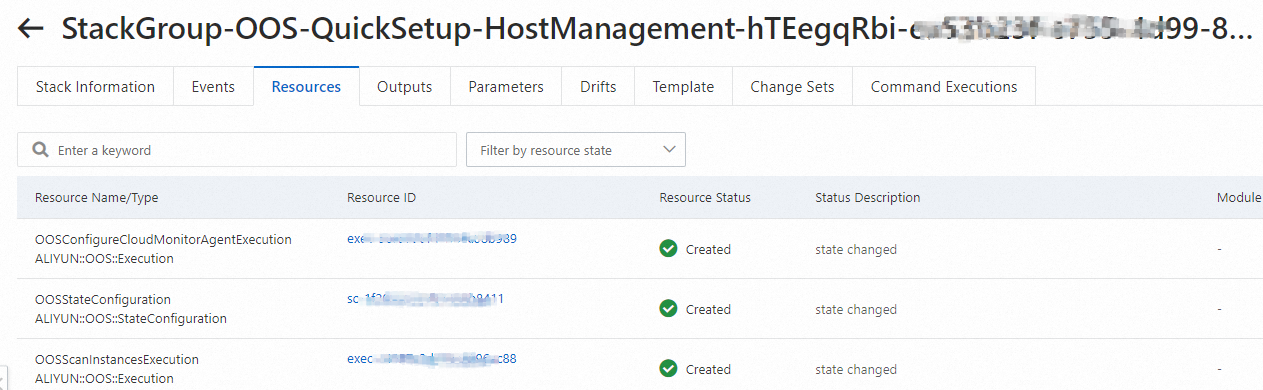Click ALIYUN::OOS::Execution under OOSScanInstancesExecution
The height and width of the screenshot is (390, 1263).
104,379
